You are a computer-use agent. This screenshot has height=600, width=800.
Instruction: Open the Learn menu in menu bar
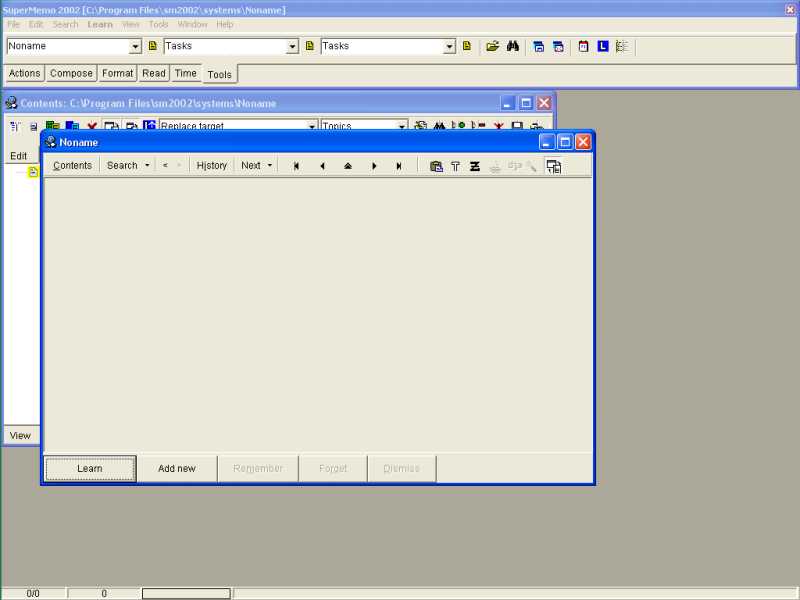[100, 24]
